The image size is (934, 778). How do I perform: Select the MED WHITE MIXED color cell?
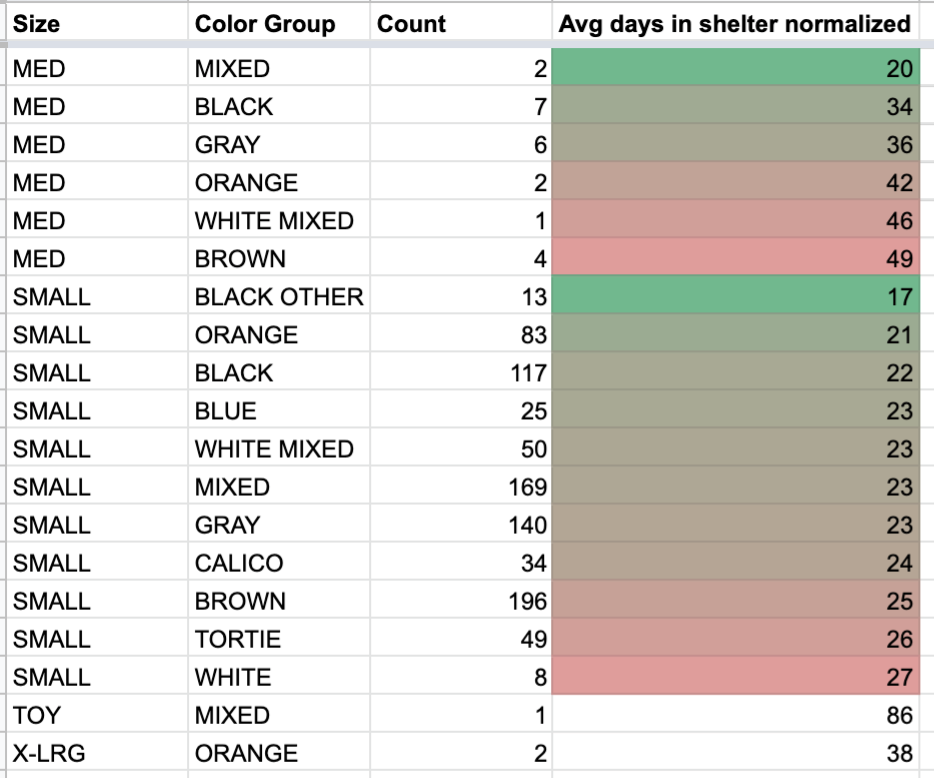pos(279,221)
